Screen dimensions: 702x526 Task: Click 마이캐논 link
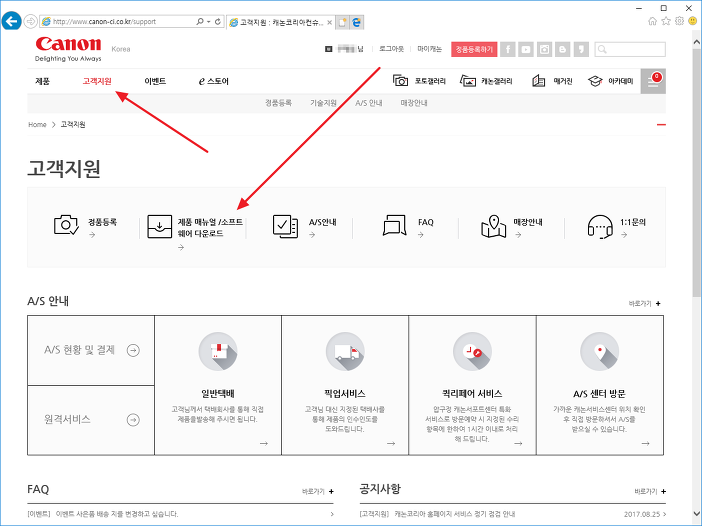click(x=429, y=49)
